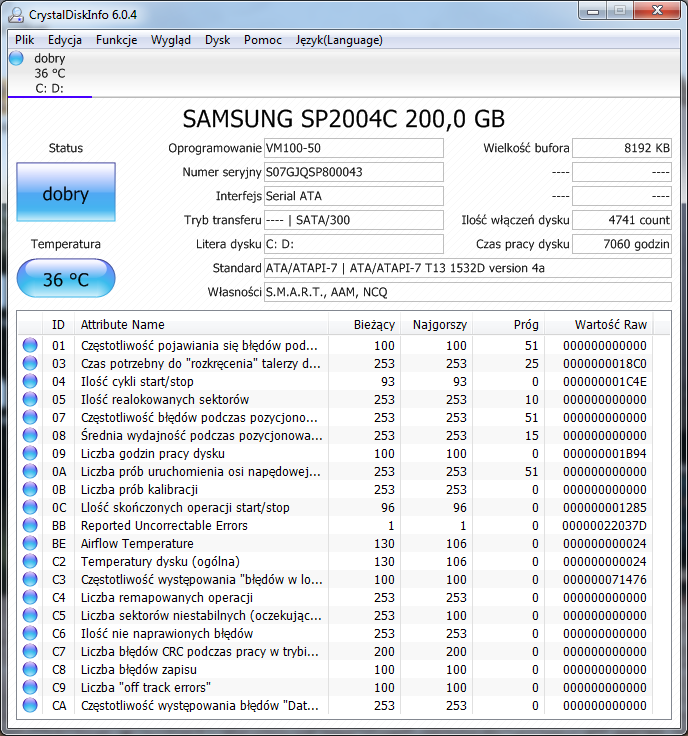Click the status orb for attribute 08

pyautogui.click(x=30, y=435)
